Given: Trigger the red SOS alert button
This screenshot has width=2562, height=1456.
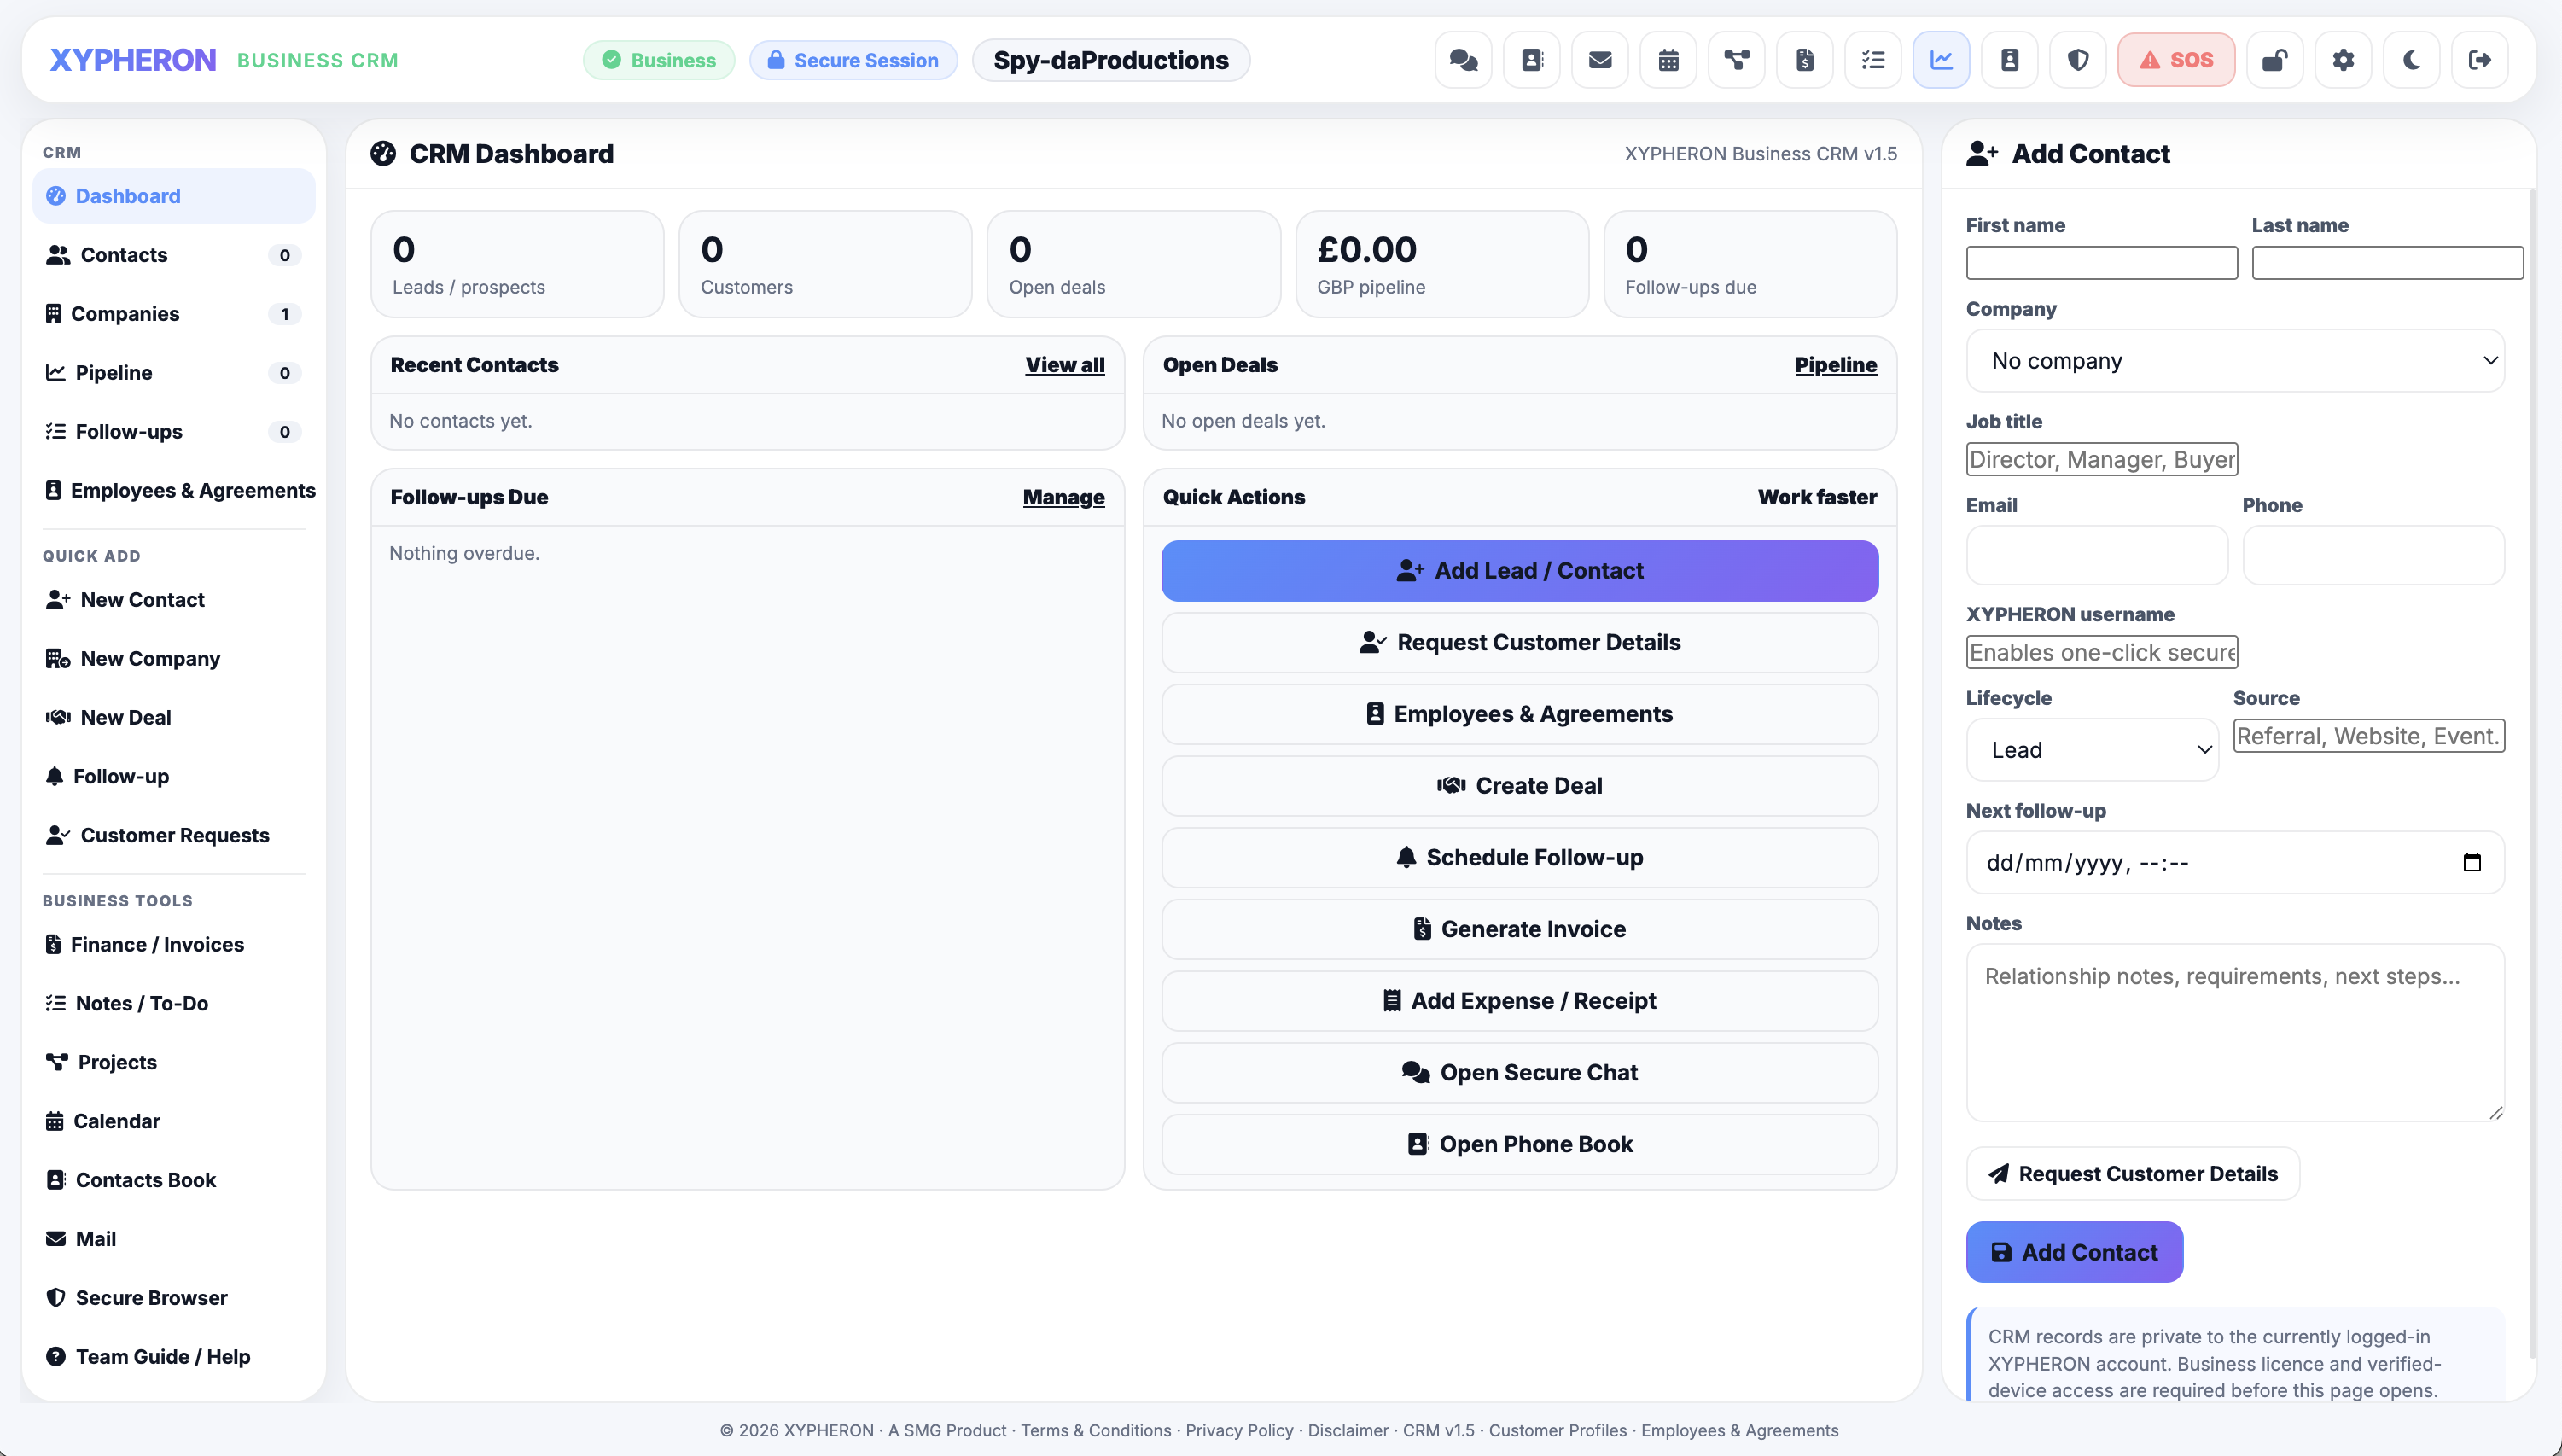Looking at the screenshot, I should pyautogui.click(x=2176, y=60).
